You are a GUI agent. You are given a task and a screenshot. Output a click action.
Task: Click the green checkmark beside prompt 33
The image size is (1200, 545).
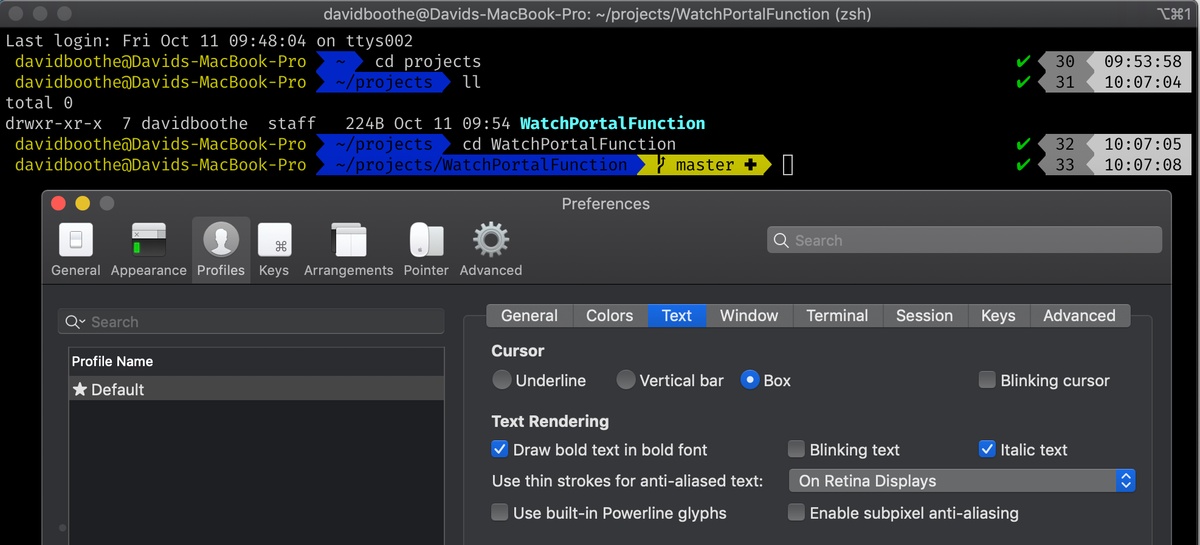[x=1023, y=165]
